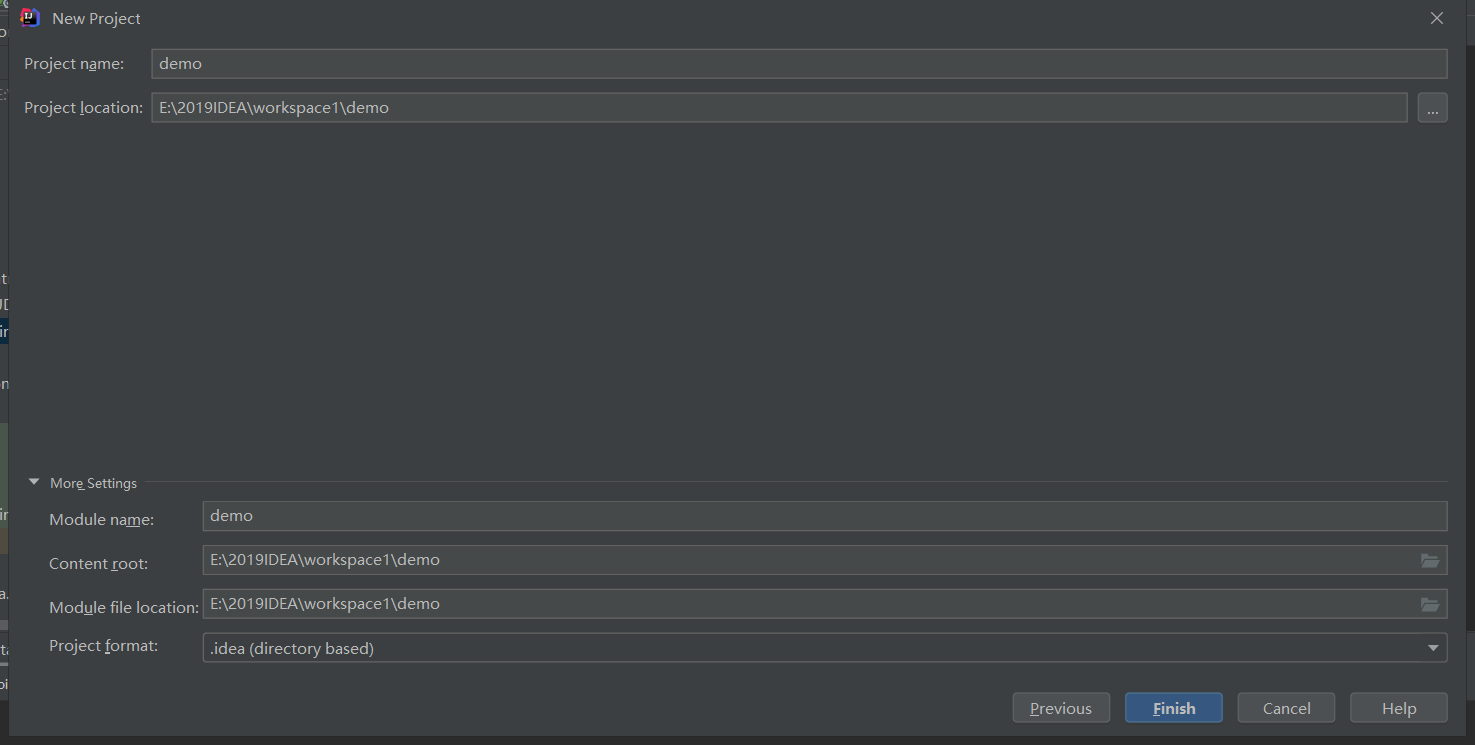Edit the Project name field
The width and height of the screenshot is (1475, 745).
pyautogui.click(x=799, y=63)
